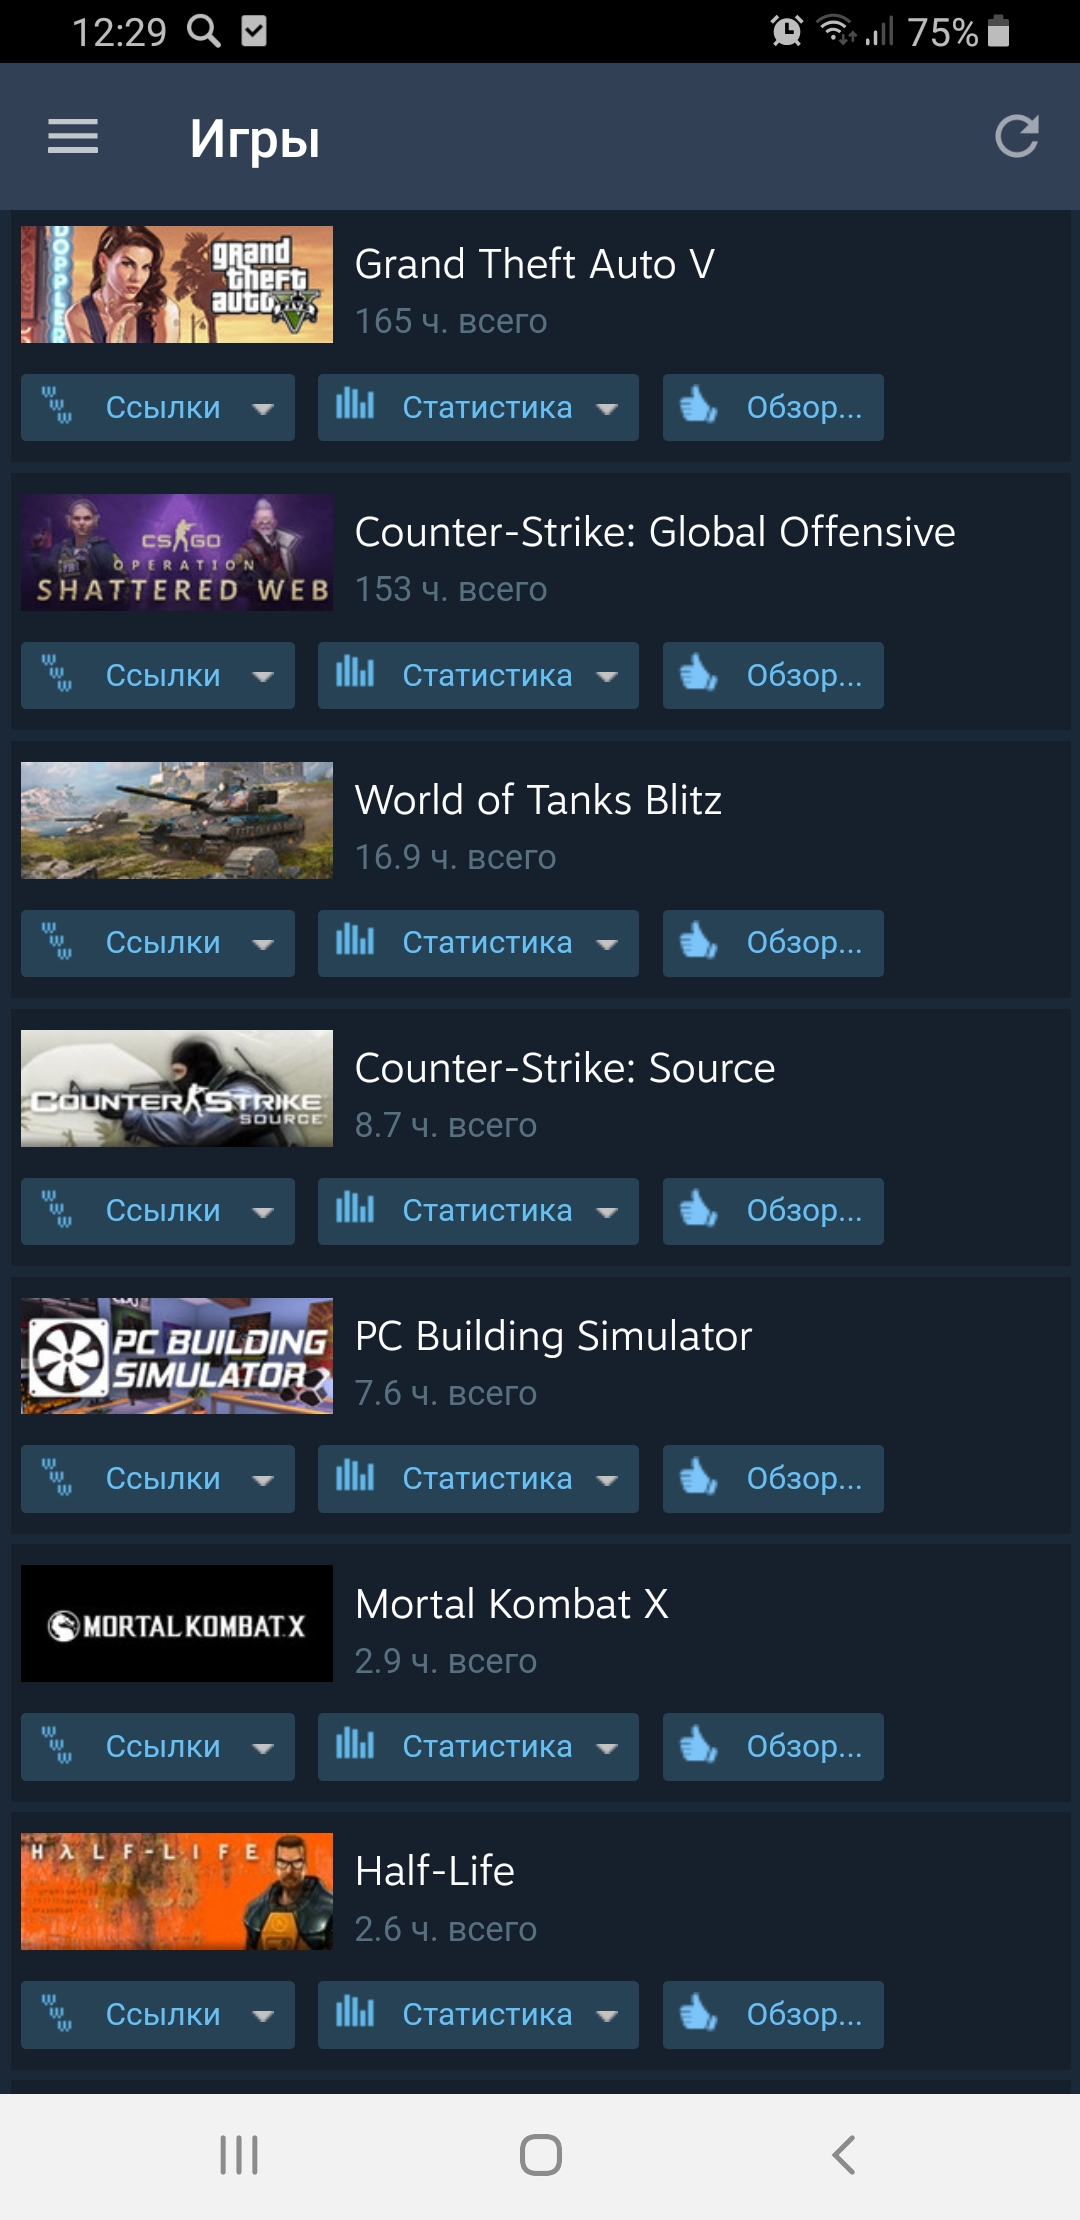Tap the Android back navigation icon

[843, 2155]
